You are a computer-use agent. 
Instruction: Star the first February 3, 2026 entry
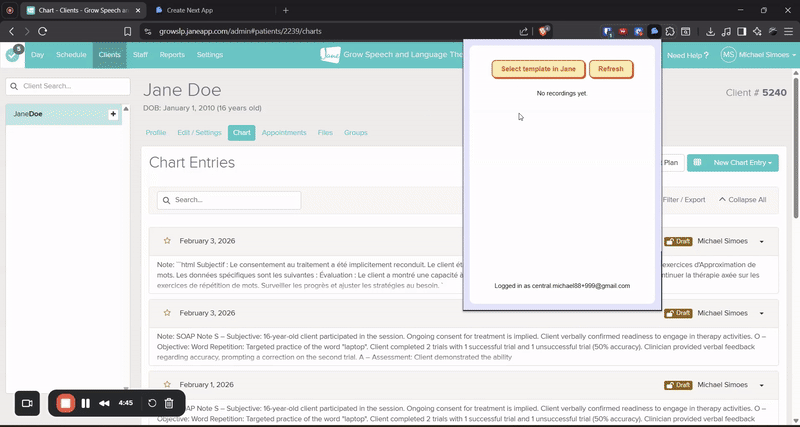[x=167, y=241]
